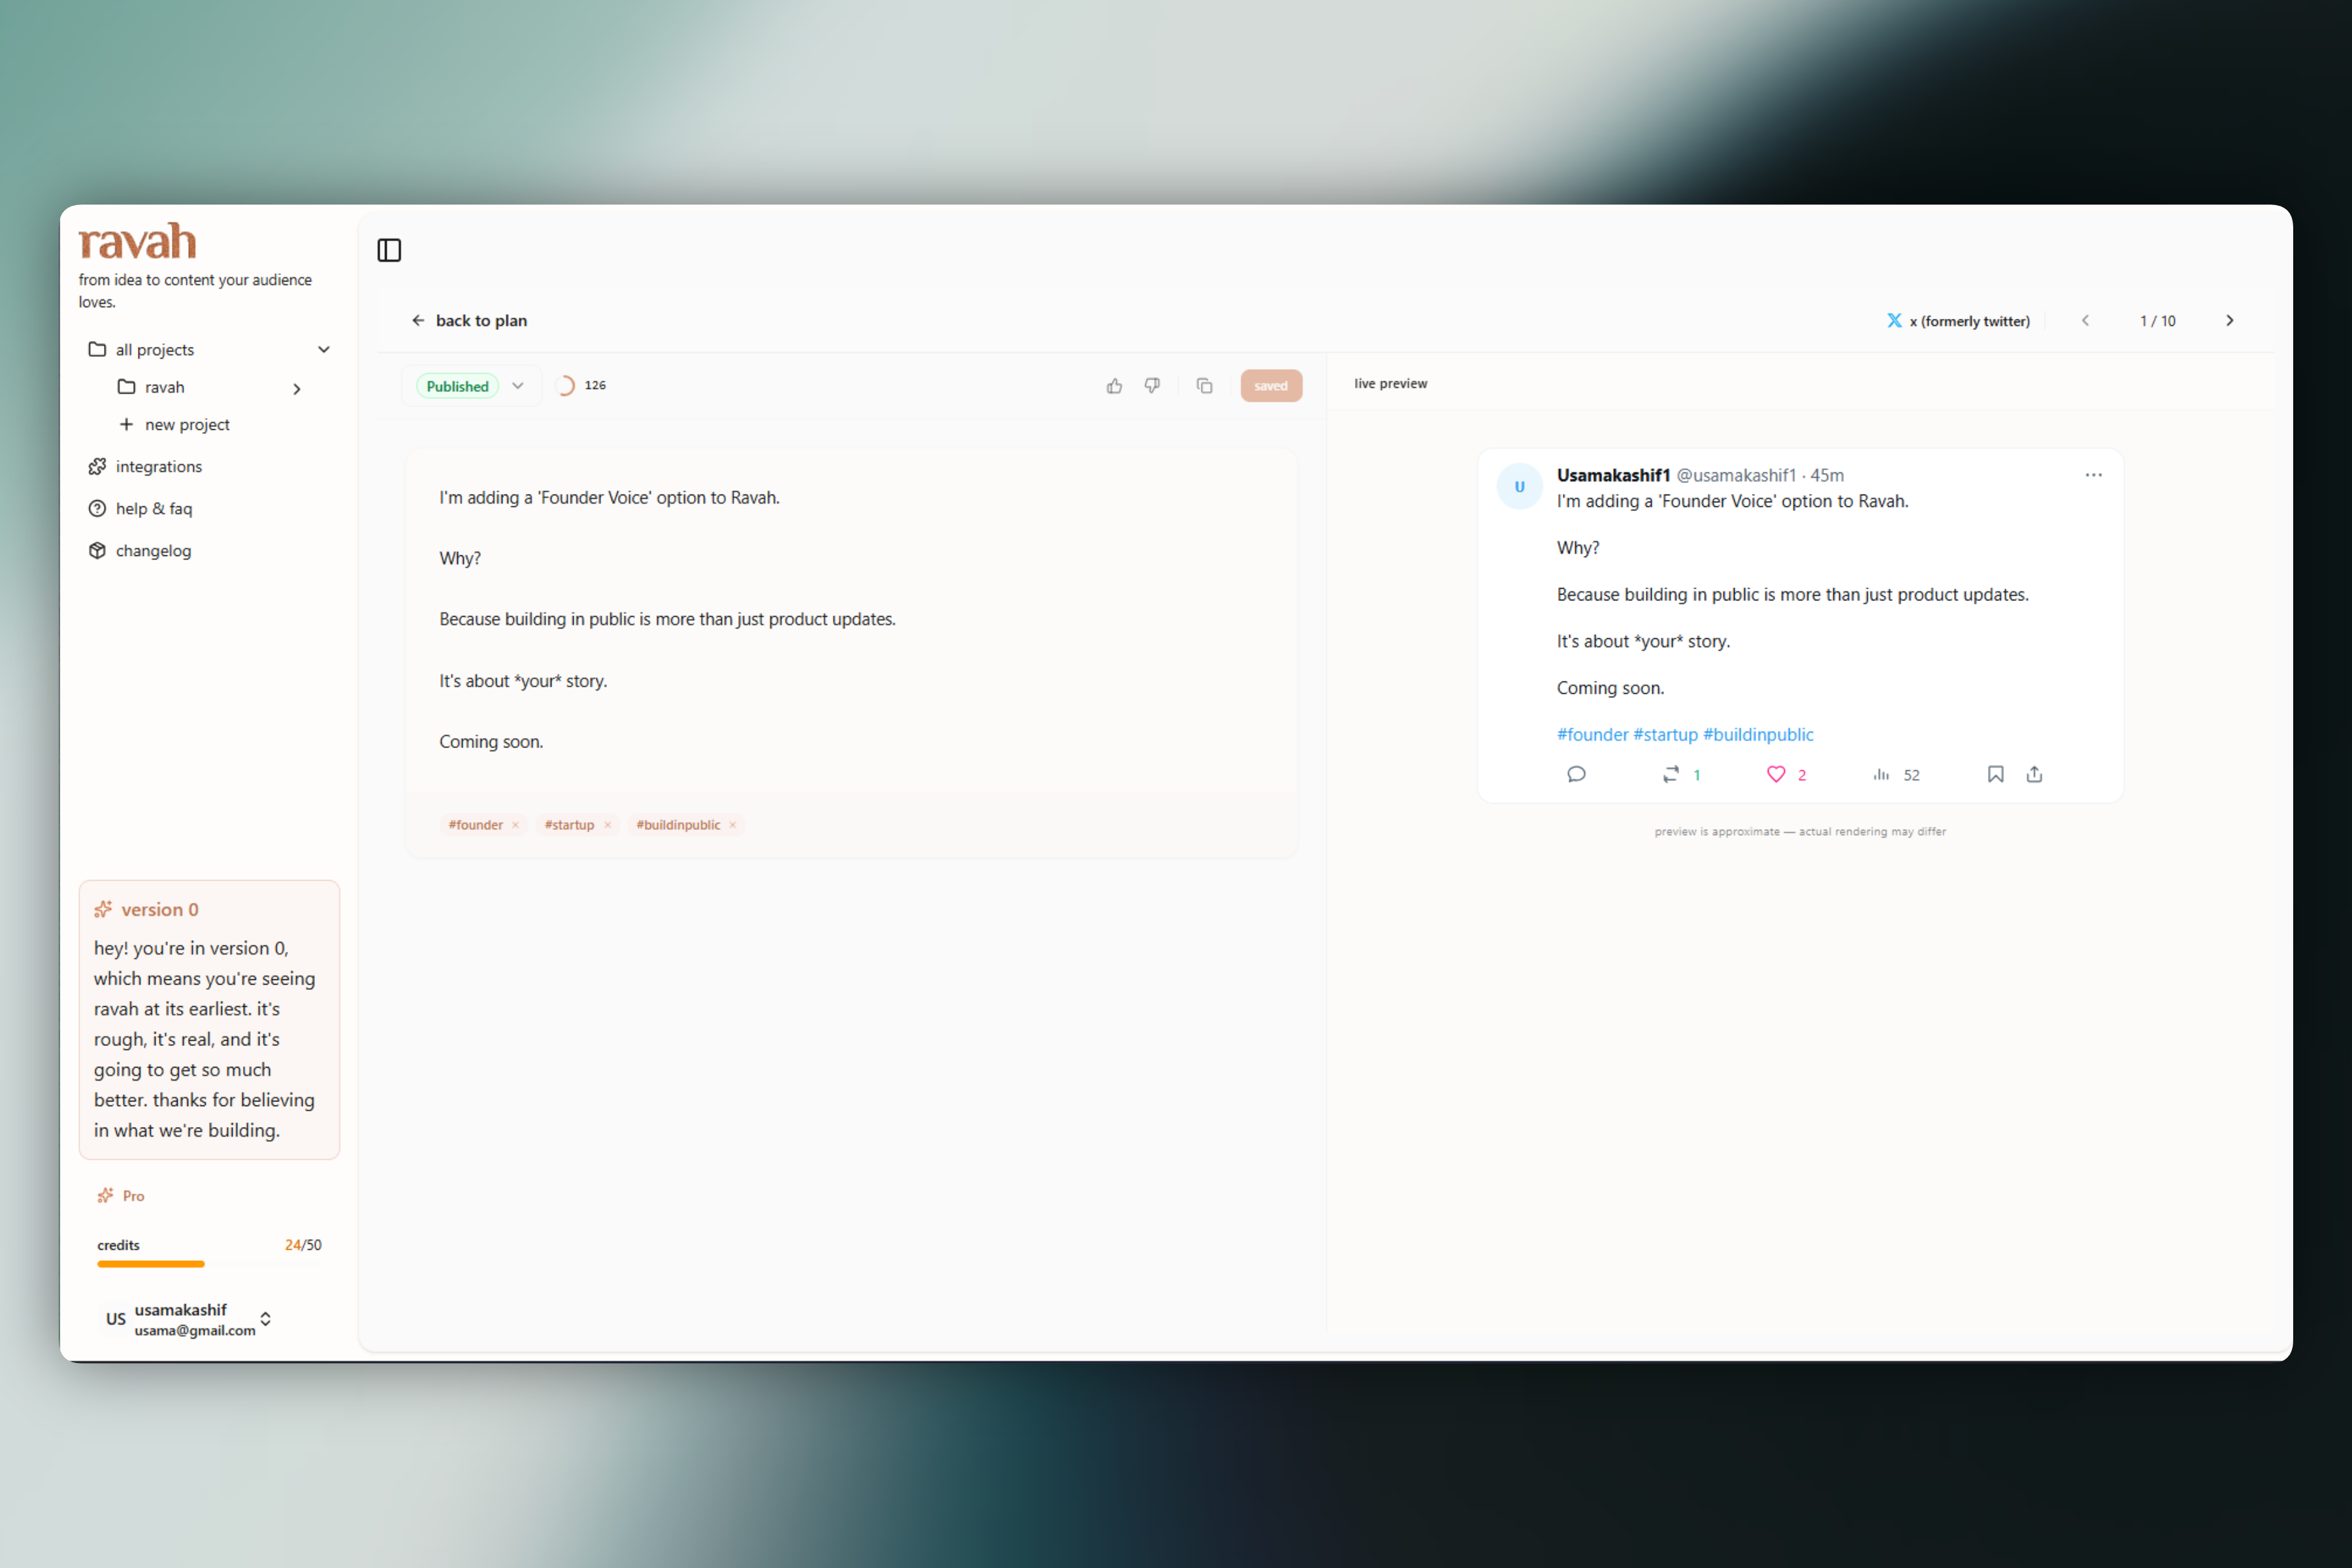The image size is (2352, 1568).
Task: Click the saved button
Action: click(1270, 386)
